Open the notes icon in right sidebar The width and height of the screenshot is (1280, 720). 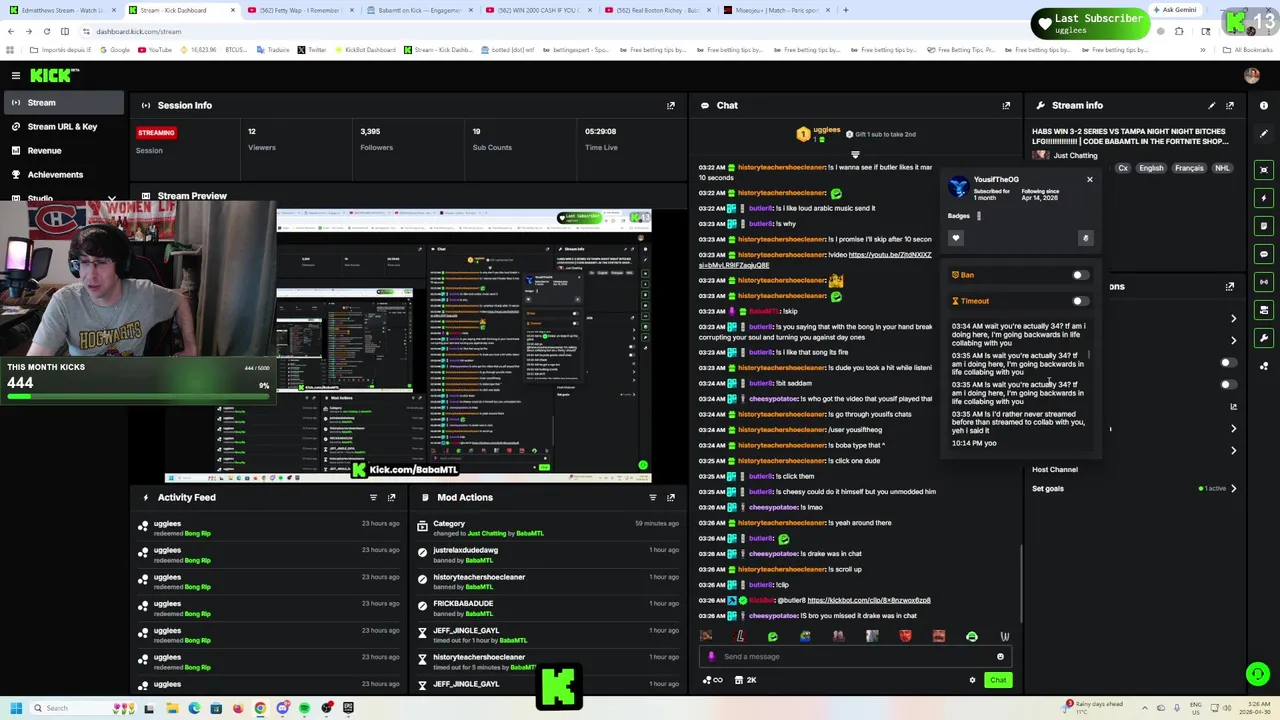coord(1265,226)
